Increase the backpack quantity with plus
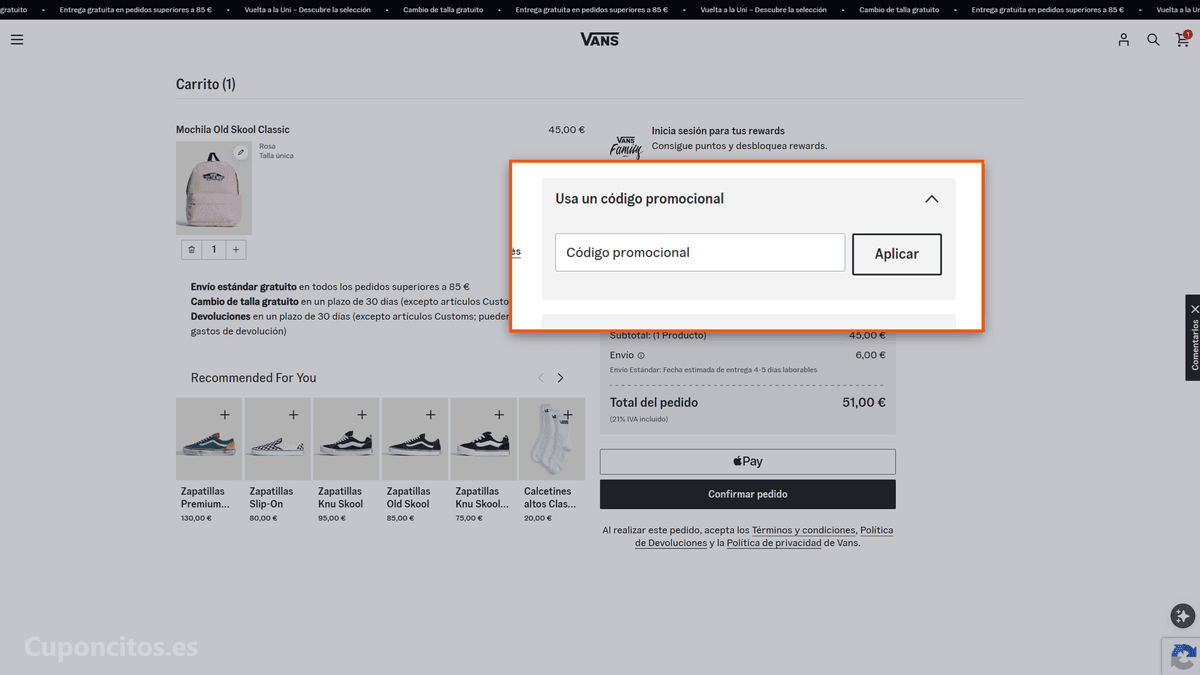Screen dimensions: 1200x675 tap(236, 250)
